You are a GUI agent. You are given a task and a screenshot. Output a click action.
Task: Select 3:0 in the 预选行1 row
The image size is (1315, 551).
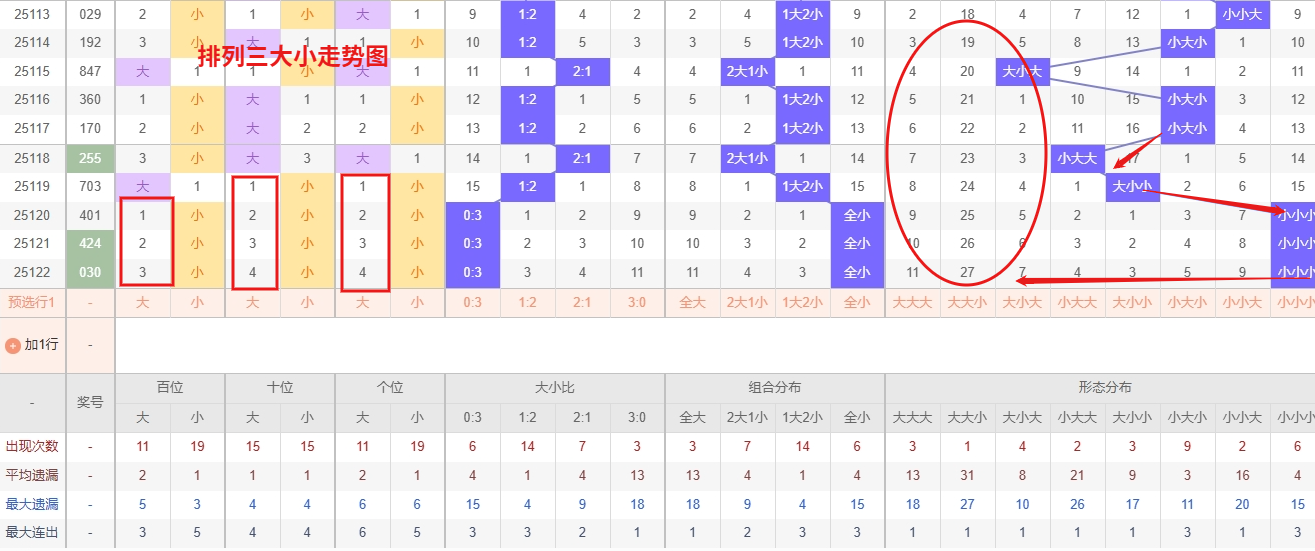pyautogui.click(x=637, y=302)
